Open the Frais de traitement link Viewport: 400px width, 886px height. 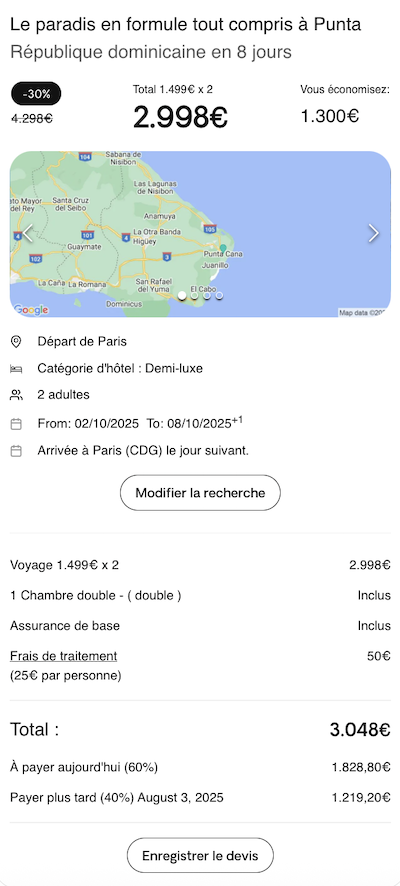63,656
